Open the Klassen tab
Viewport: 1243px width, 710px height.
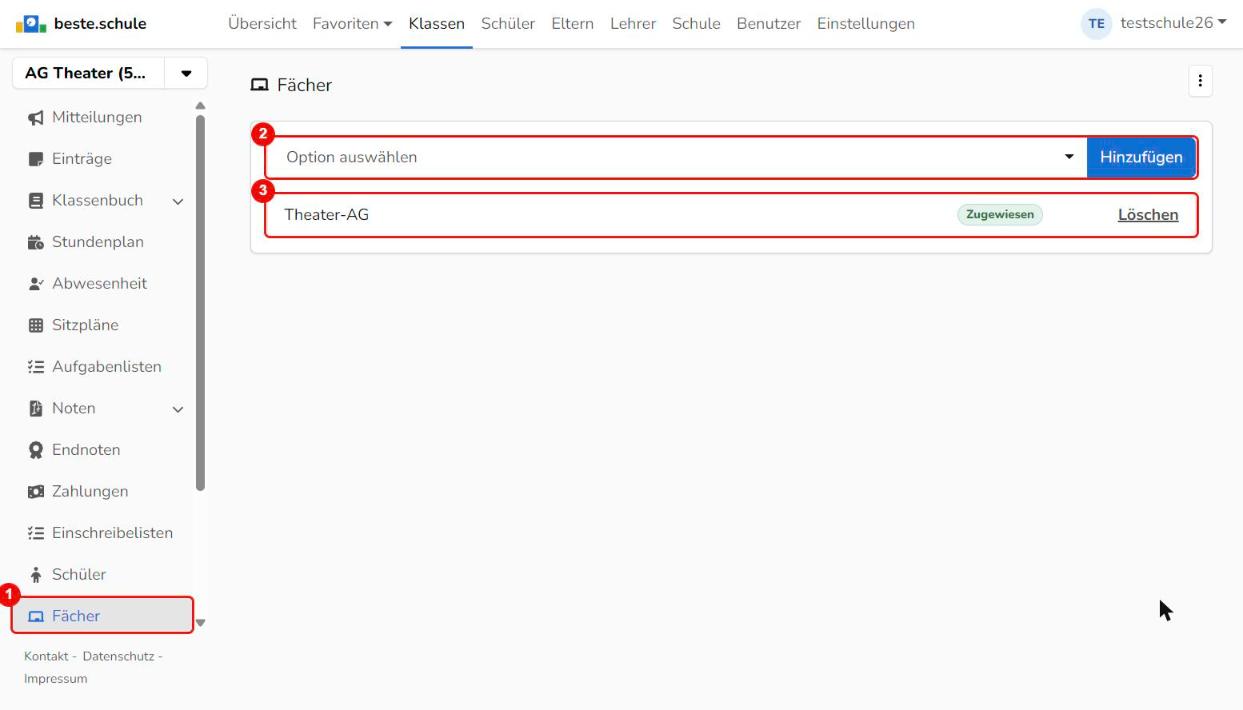437,24
